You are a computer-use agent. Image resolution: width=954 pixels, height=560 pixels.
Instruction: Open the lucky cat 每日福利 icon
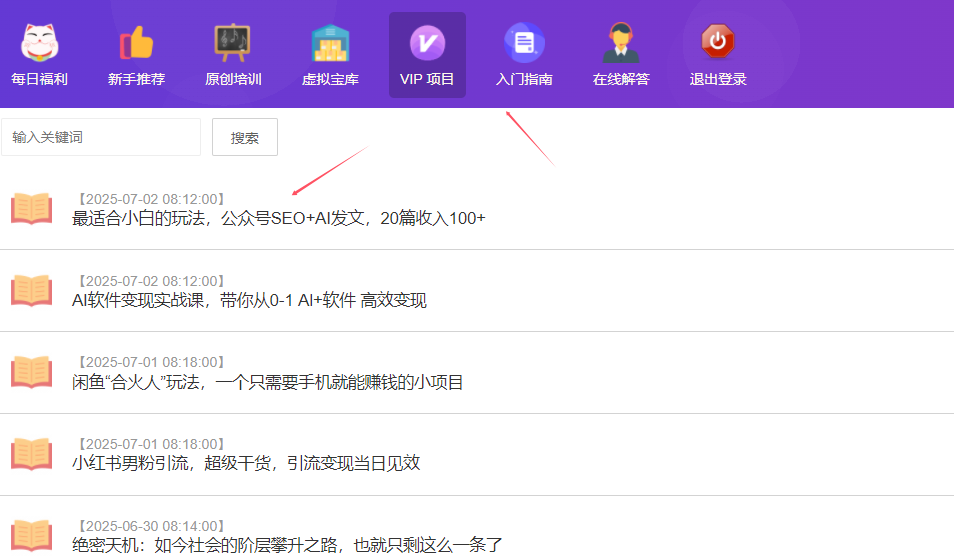[40, 43]
